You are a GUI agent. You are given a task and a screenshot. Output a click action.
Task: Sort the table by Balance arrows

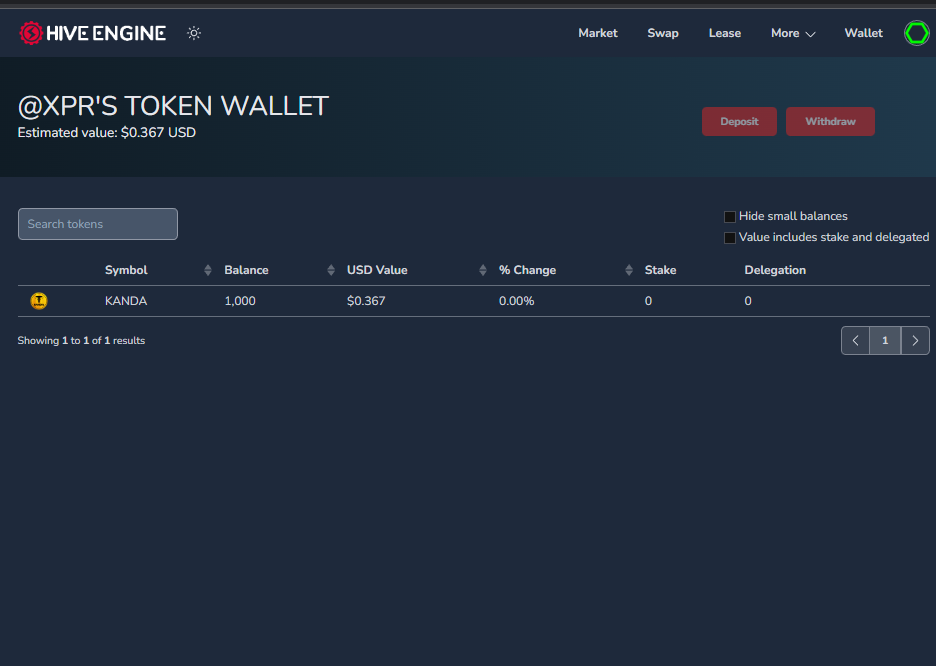pos(331,270)
